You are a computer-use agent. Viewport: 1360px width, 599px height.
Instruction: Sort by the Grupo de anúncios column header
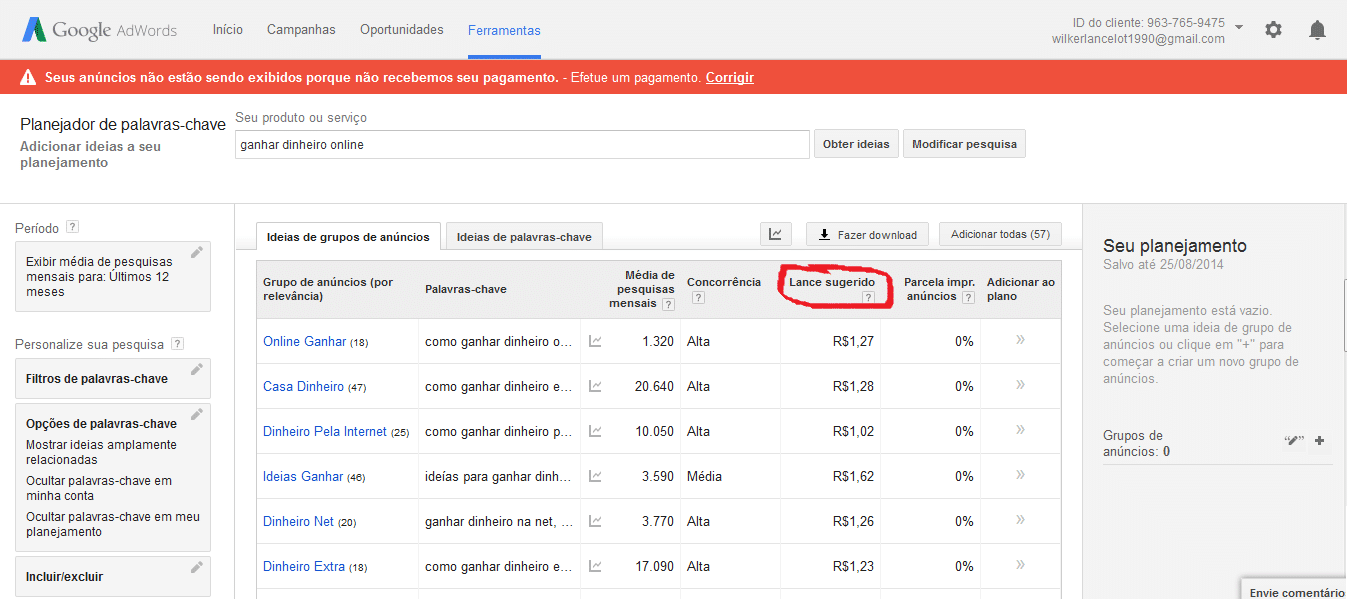coord(328,289)
